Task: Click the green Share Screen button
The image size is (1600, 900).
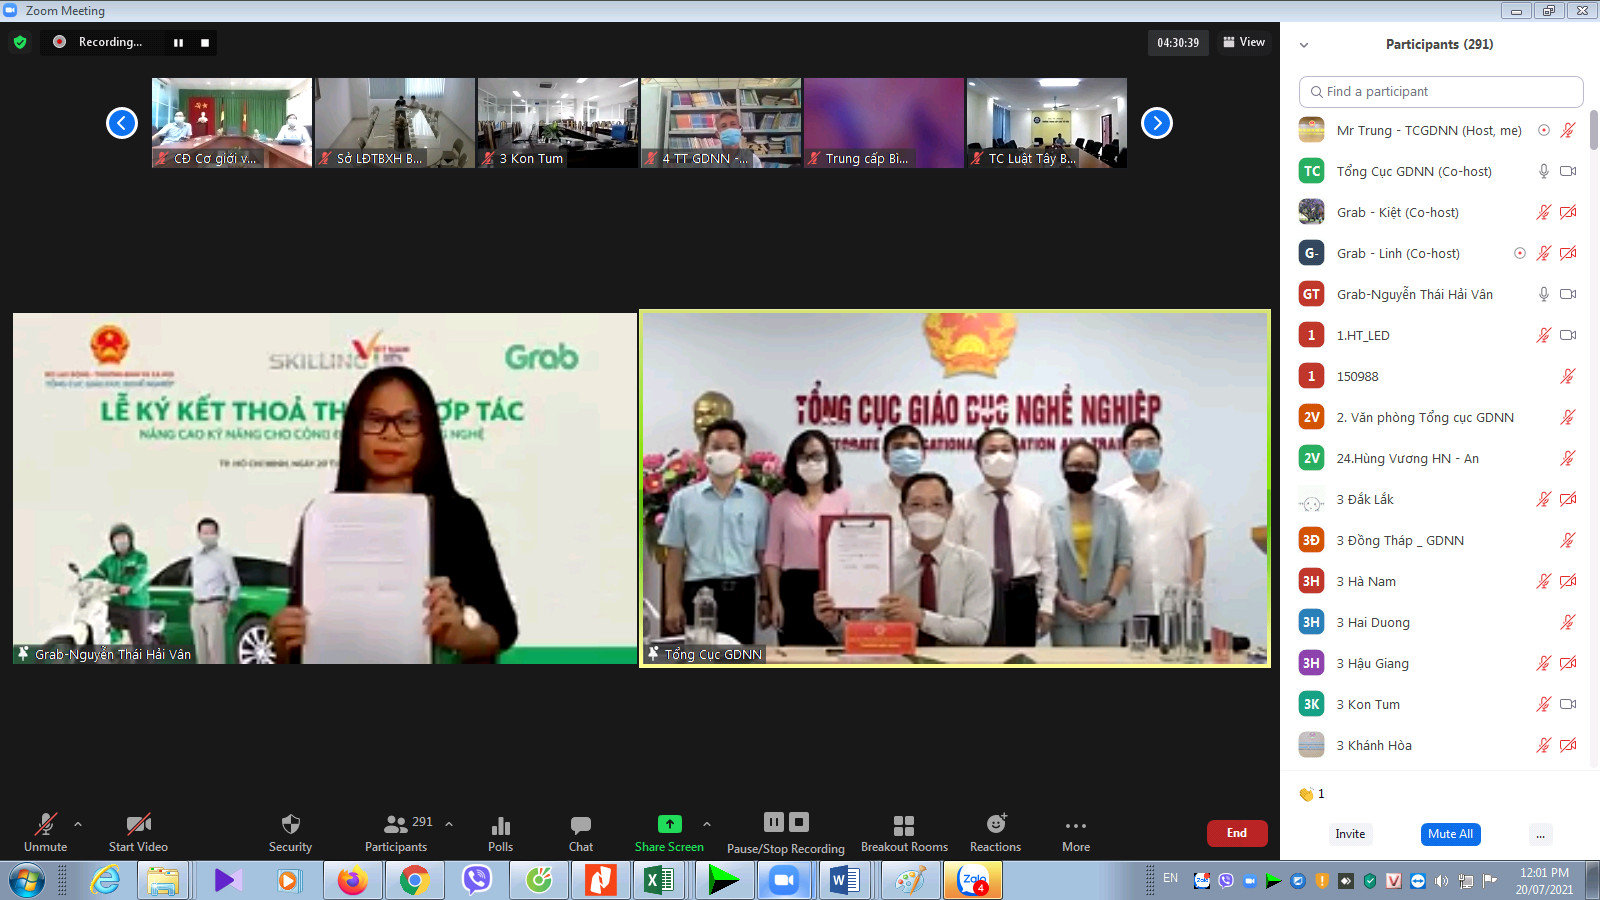Action: [669, 833]
